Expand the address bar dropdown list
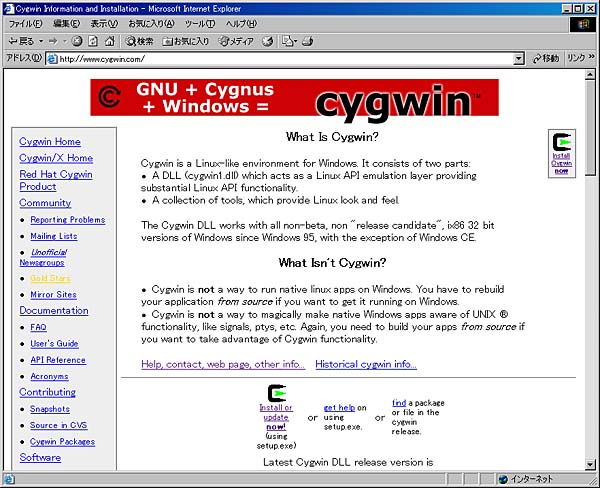 pos(518,59)
